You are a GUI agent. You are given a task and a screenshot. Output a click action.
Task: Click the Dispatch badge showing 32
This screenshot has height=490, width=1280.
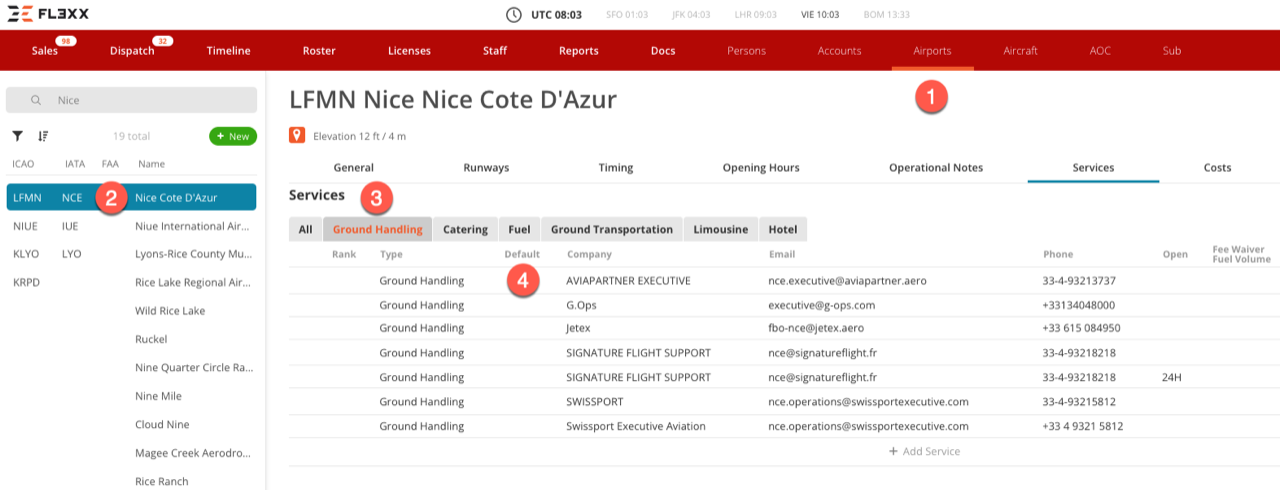(161, 41)
